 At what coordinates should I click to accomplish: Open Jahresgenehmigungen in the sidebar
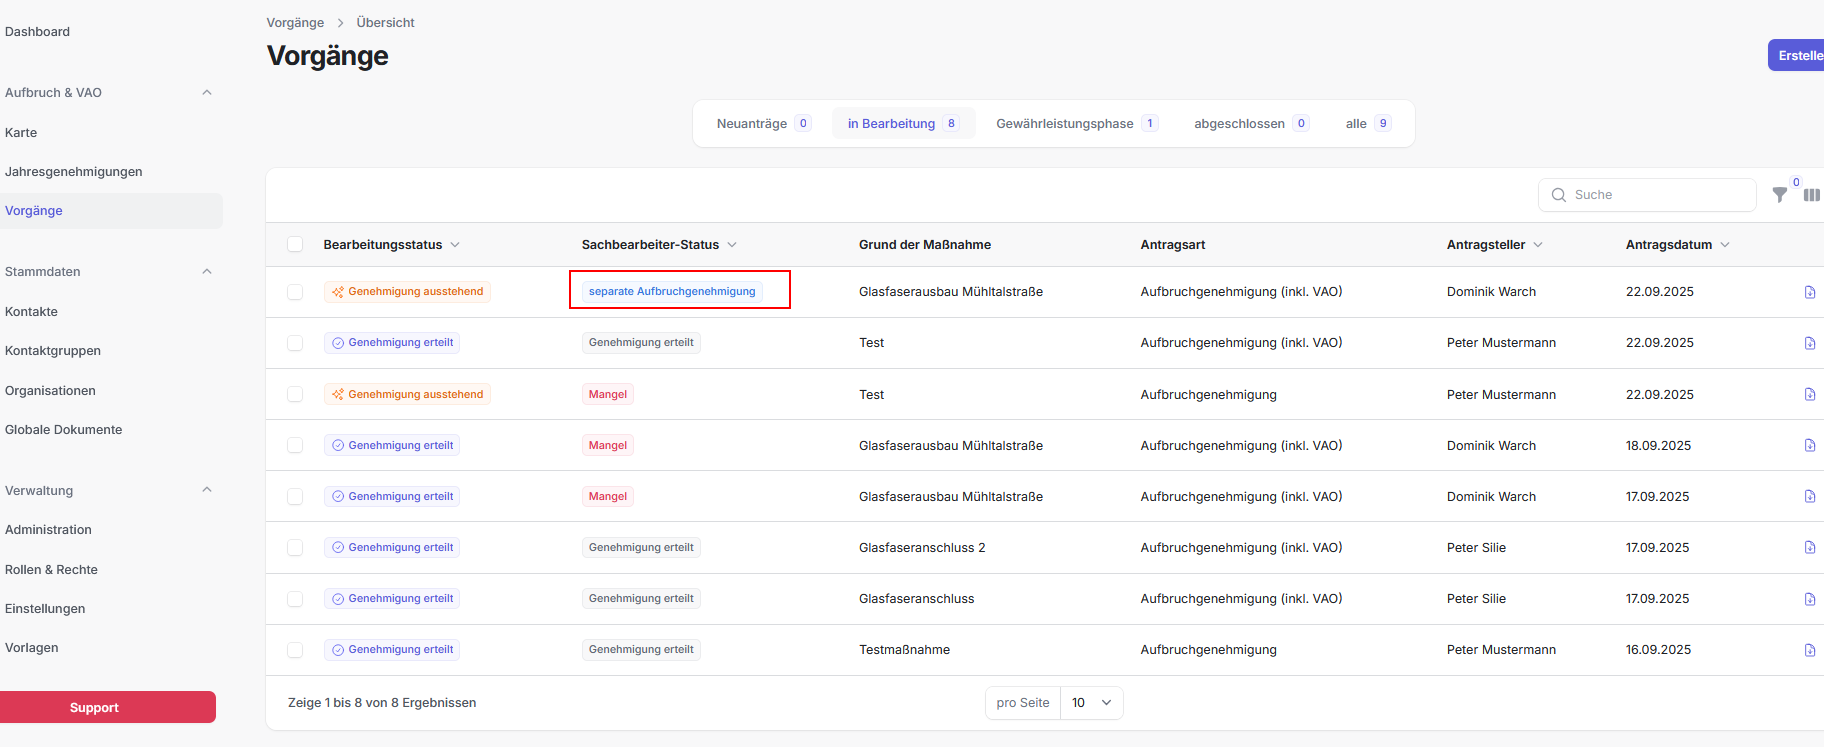coord(74,171)
